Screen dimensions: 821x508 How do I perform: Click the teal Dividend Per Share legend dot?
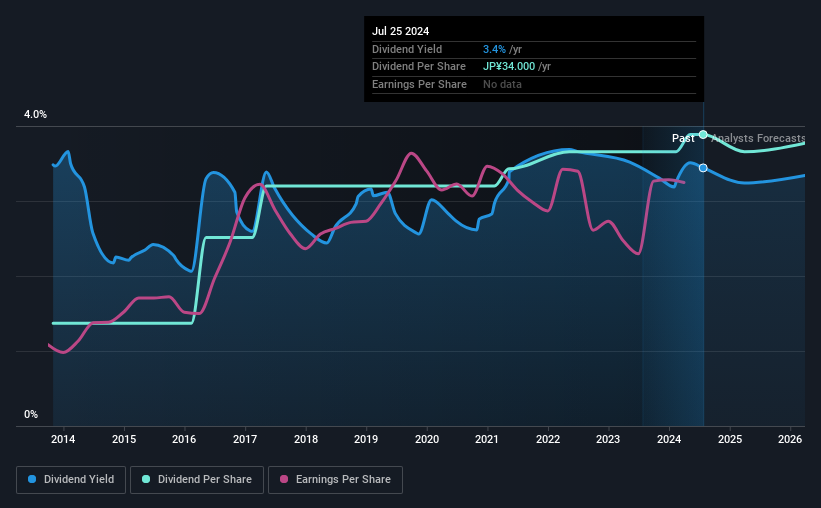click(146, 479)
